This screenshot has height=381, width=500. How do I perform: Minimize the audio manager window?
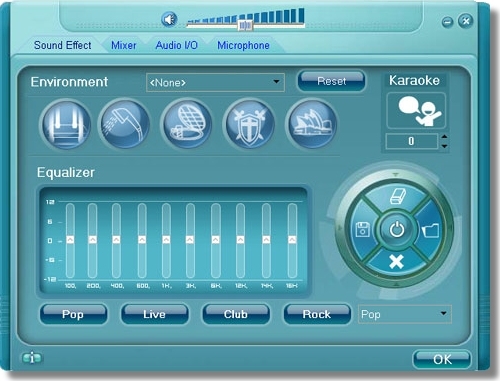(447, 22)
